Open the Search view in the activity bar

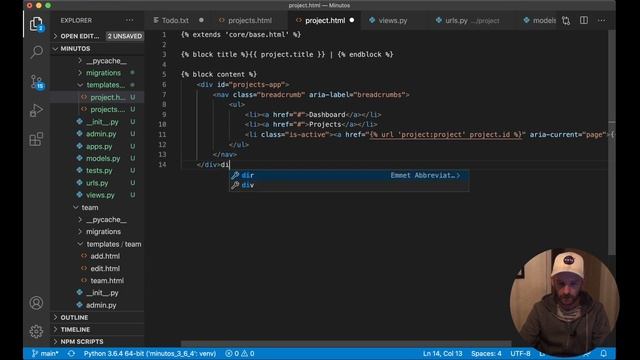pos(36,52)
